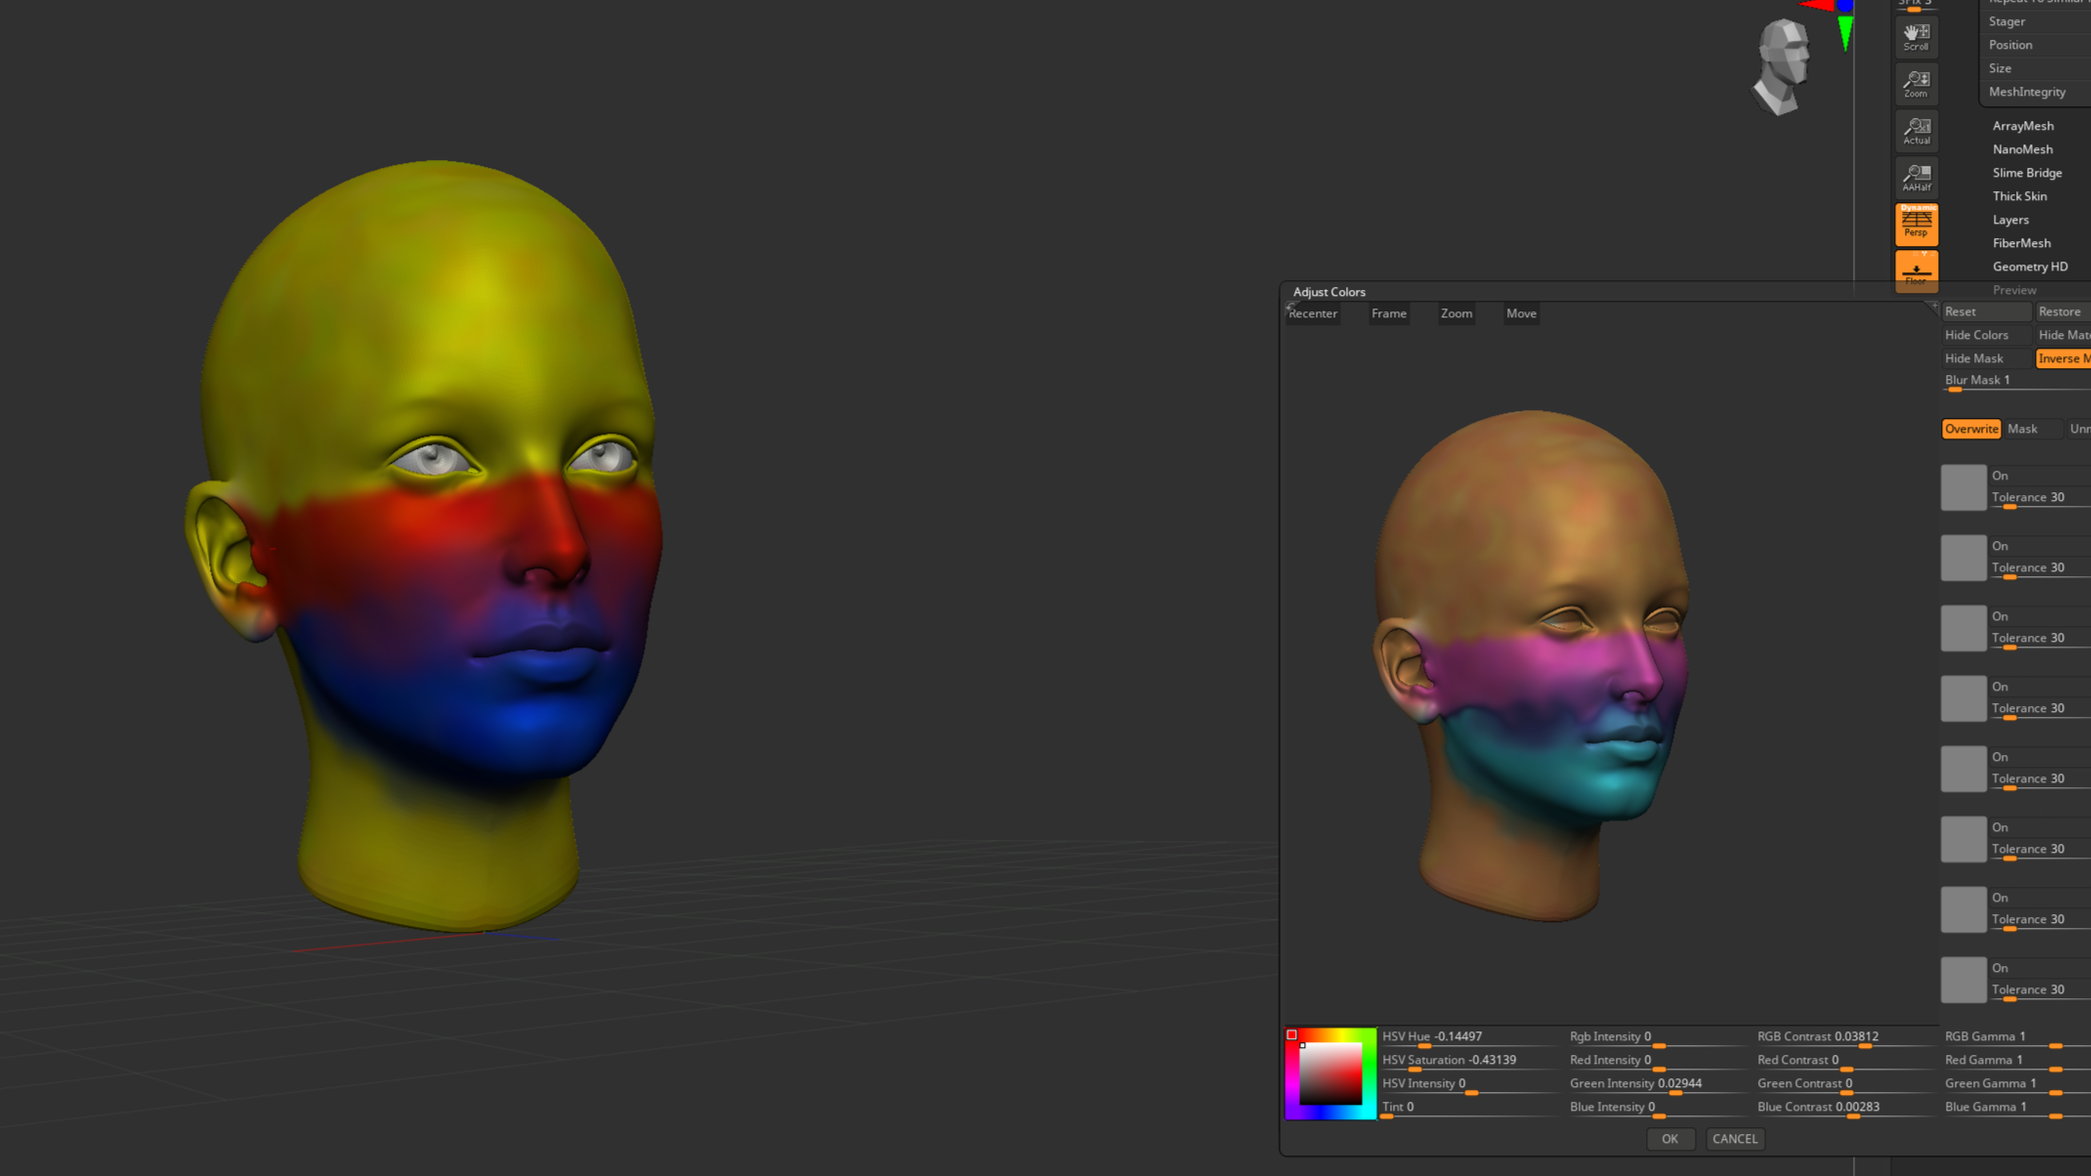Click Recenter in Adjust Colors
Screen dimensions: 2091x1176
[x=1312, y=314]
